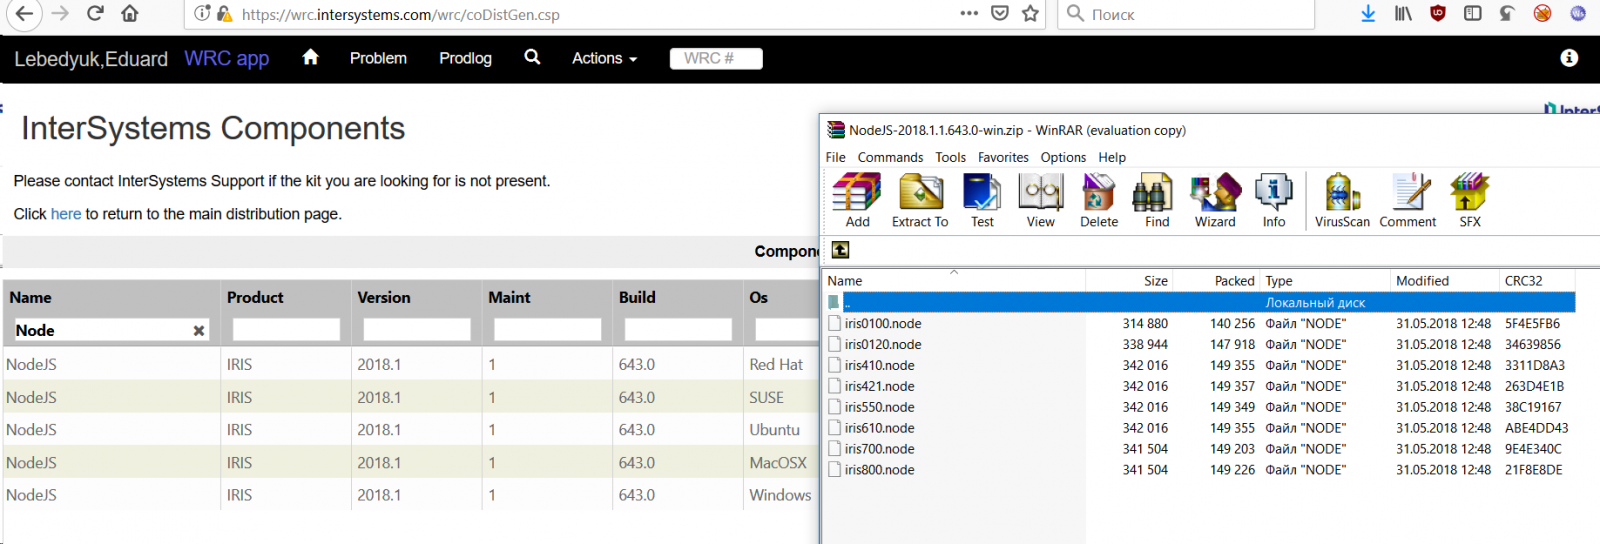Screen dimensions: 1600x544
Task: Click the Pocket save icon in address bar
Action: [1000, 13]
